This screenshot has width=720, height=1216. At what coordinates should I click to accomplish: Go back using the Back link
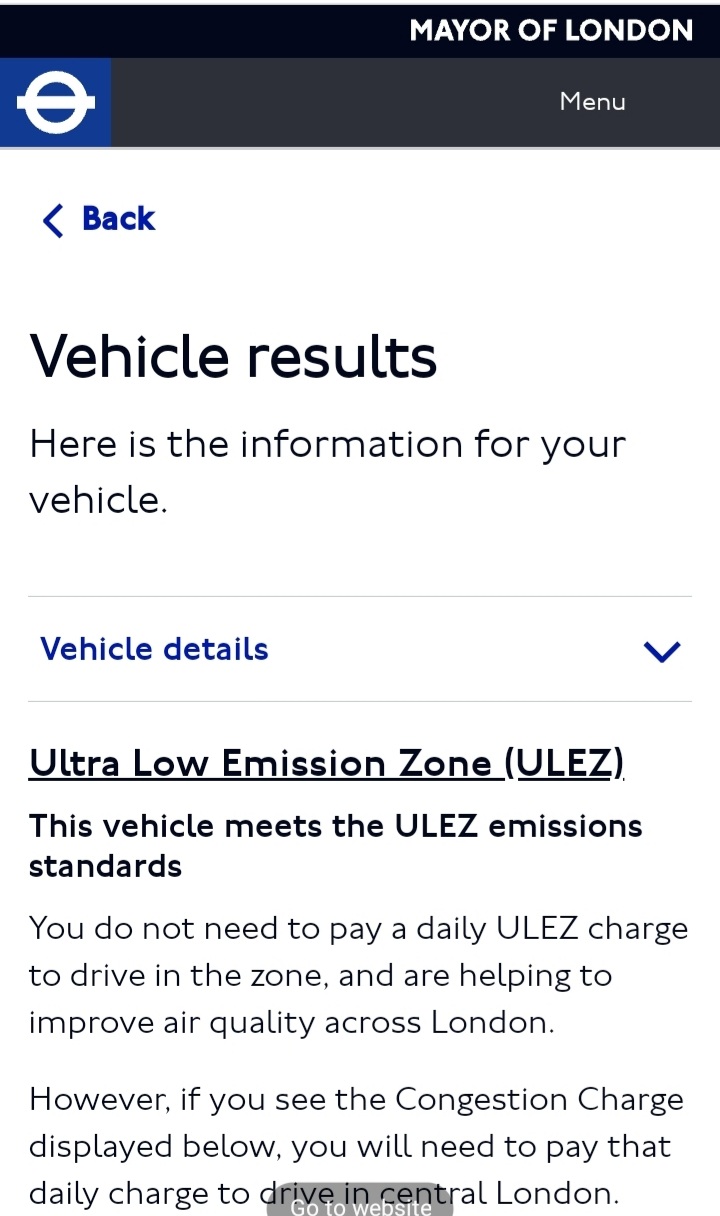(x=118, y=219)
